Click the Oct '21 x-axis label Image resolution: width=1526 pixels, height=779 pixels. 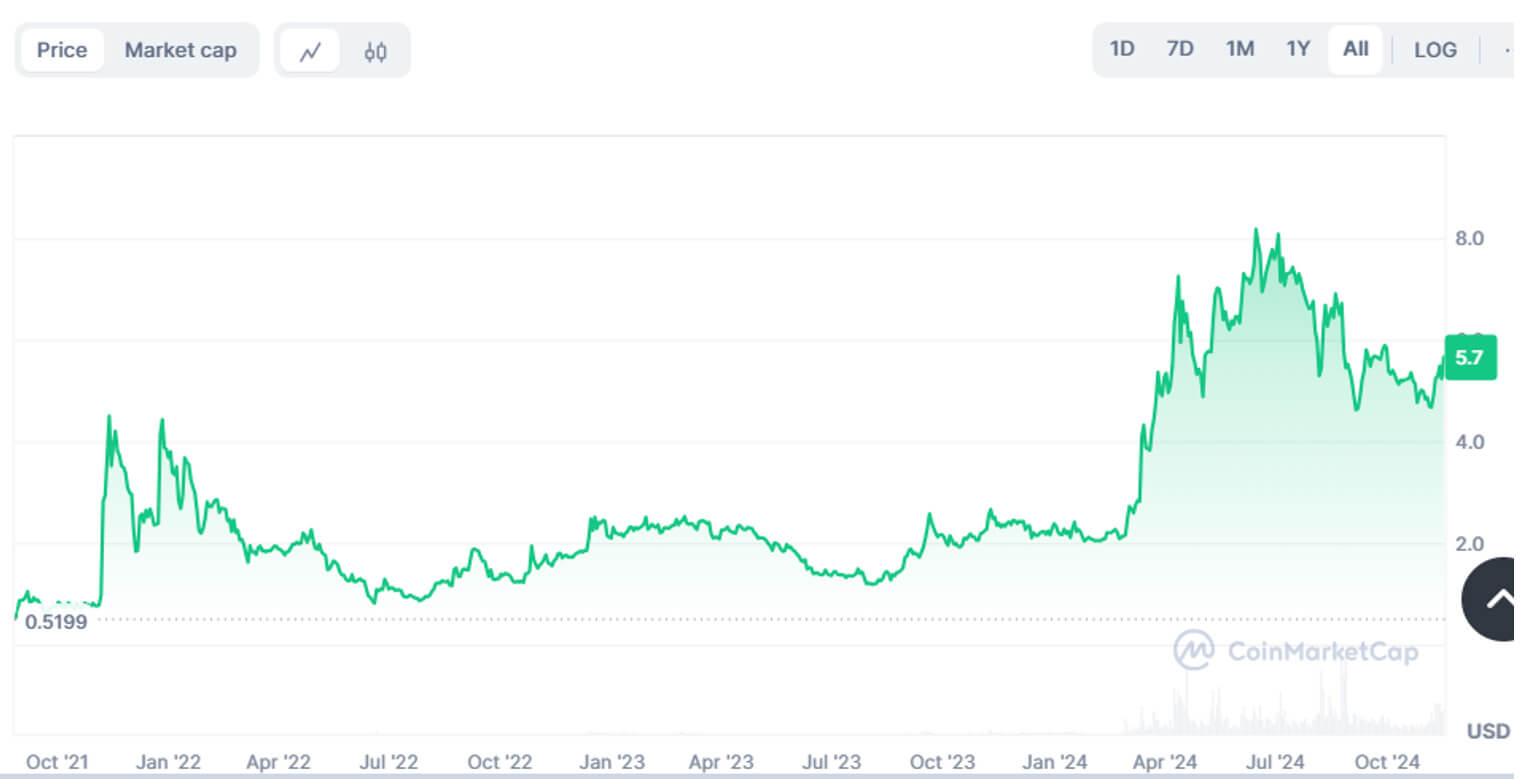(57, 762)
